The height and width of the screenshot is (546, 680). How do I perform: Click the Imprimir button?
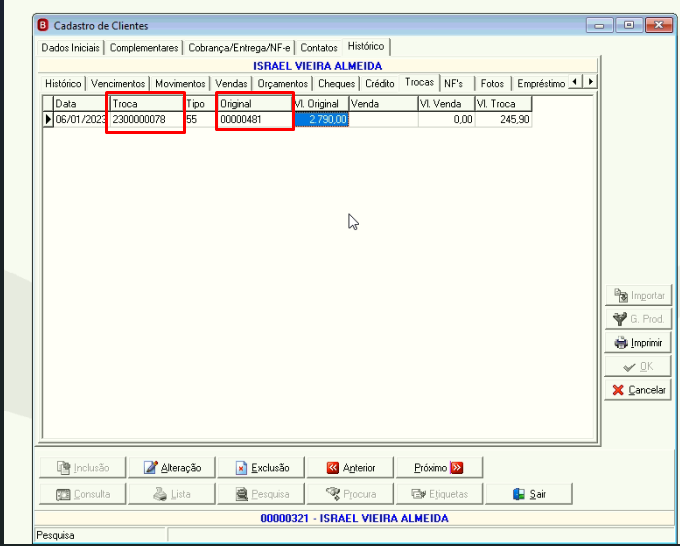pyautogui.click(x=638, y=343)
